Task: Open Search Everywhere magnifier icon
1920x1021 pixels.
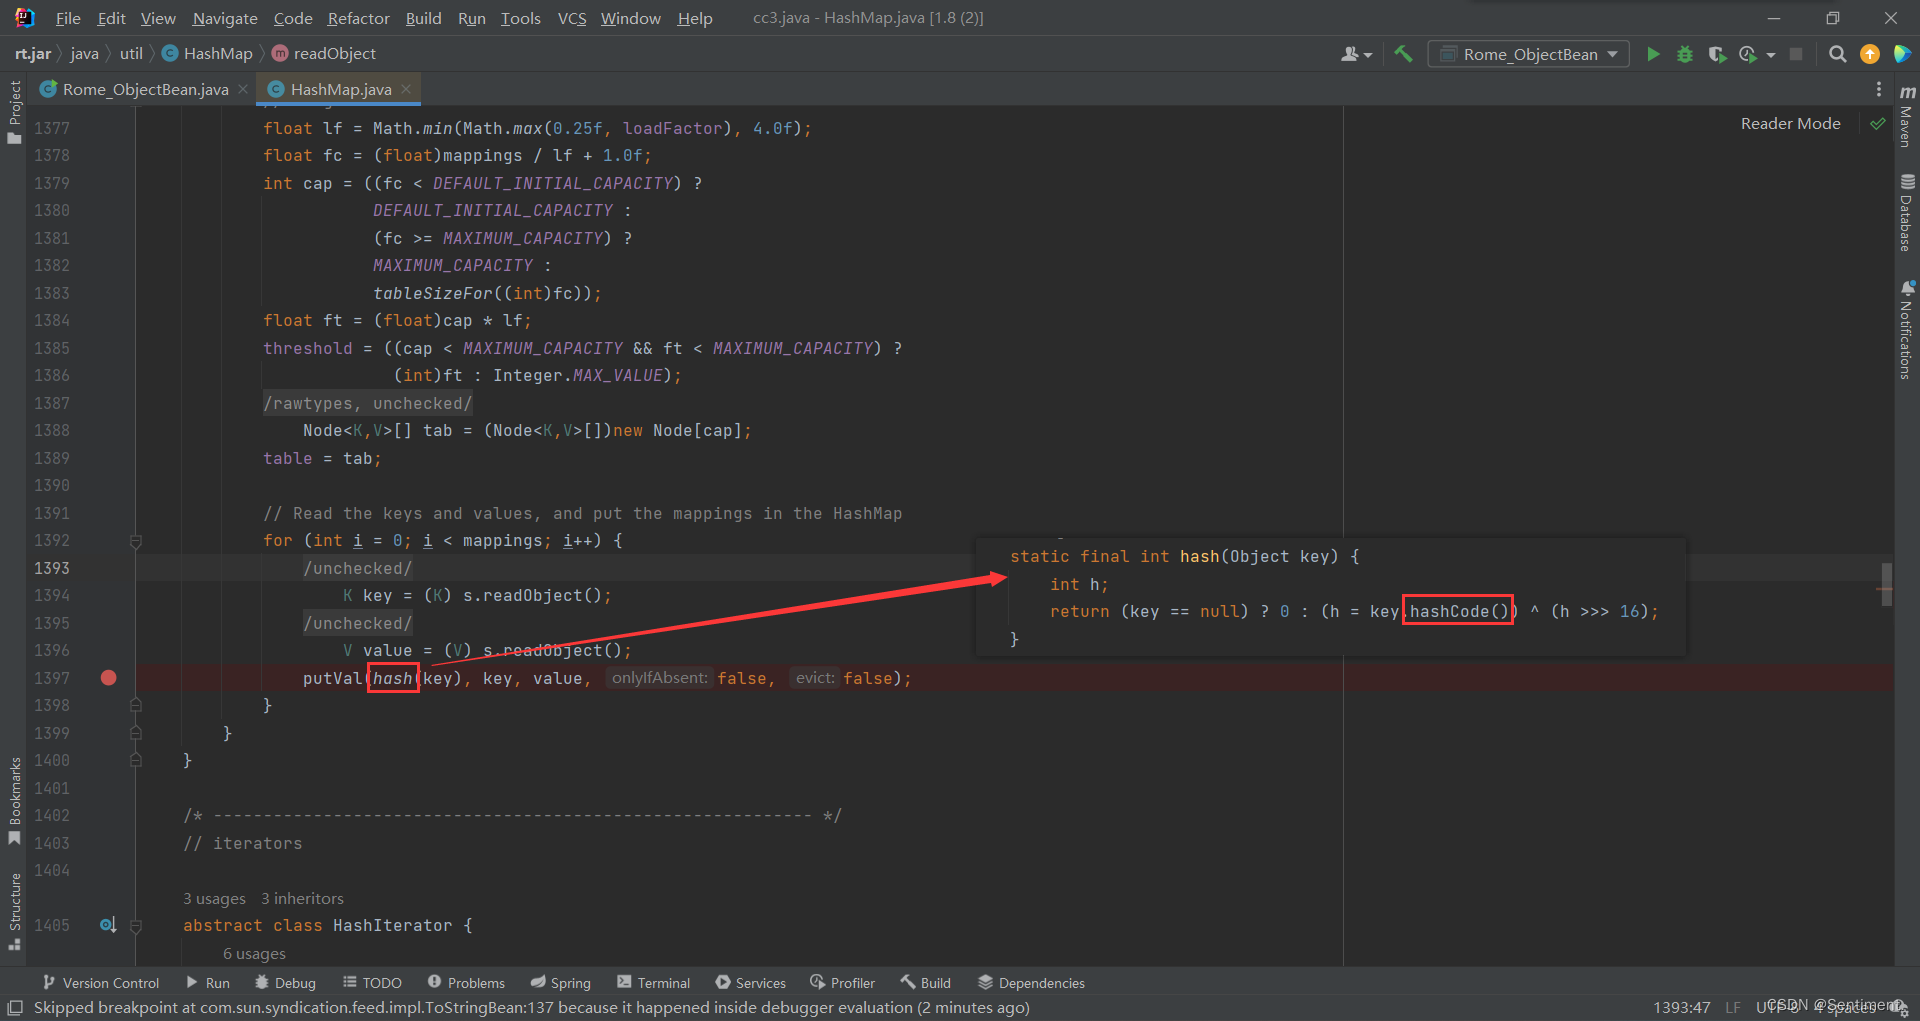Action: click(1837, 54)
